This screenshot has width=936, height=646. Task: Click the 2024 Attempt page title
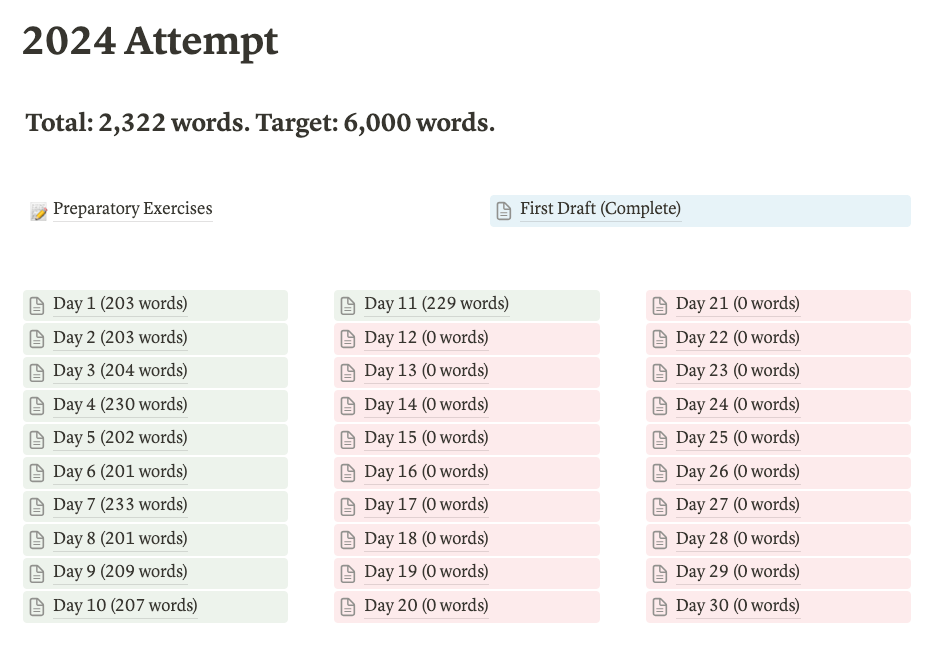click(x=150, y=42)
